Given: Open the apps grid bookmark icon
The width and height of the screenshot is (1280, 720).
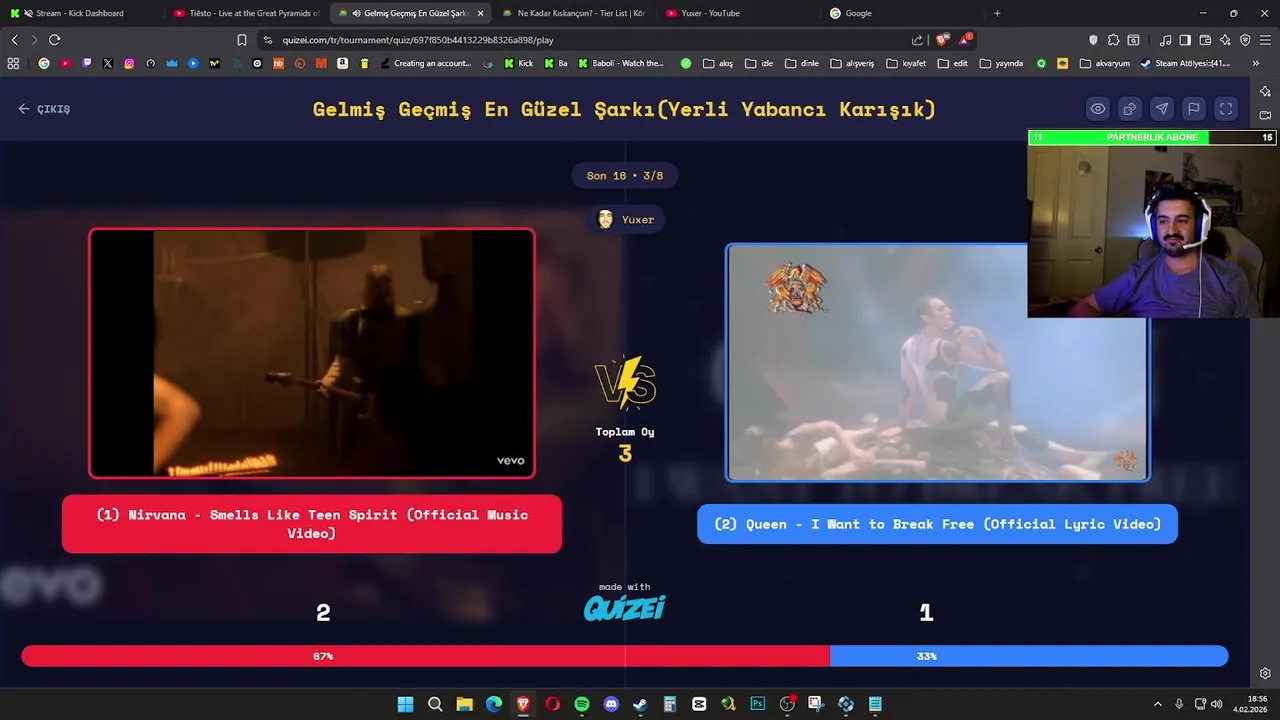Looking at the screenshot, I should [x=13, y=63].
